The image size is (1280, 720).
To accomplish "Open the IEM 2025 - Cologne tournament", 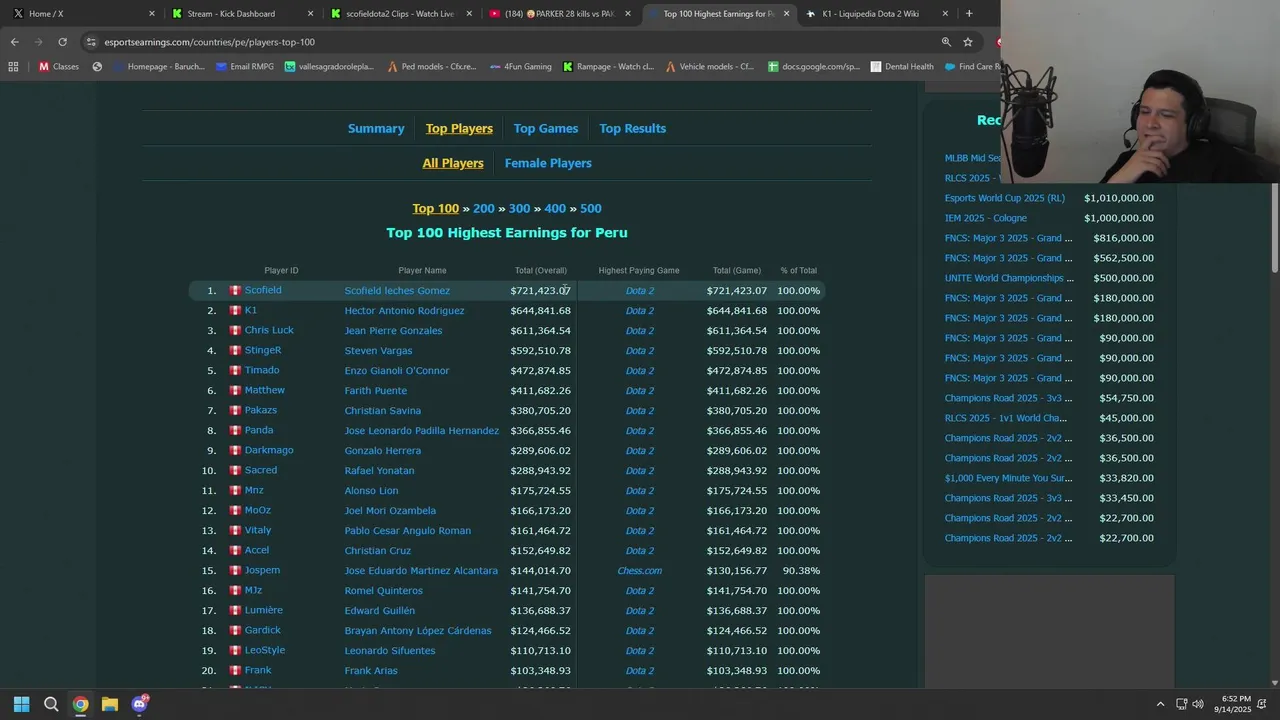I will (985, 218).
